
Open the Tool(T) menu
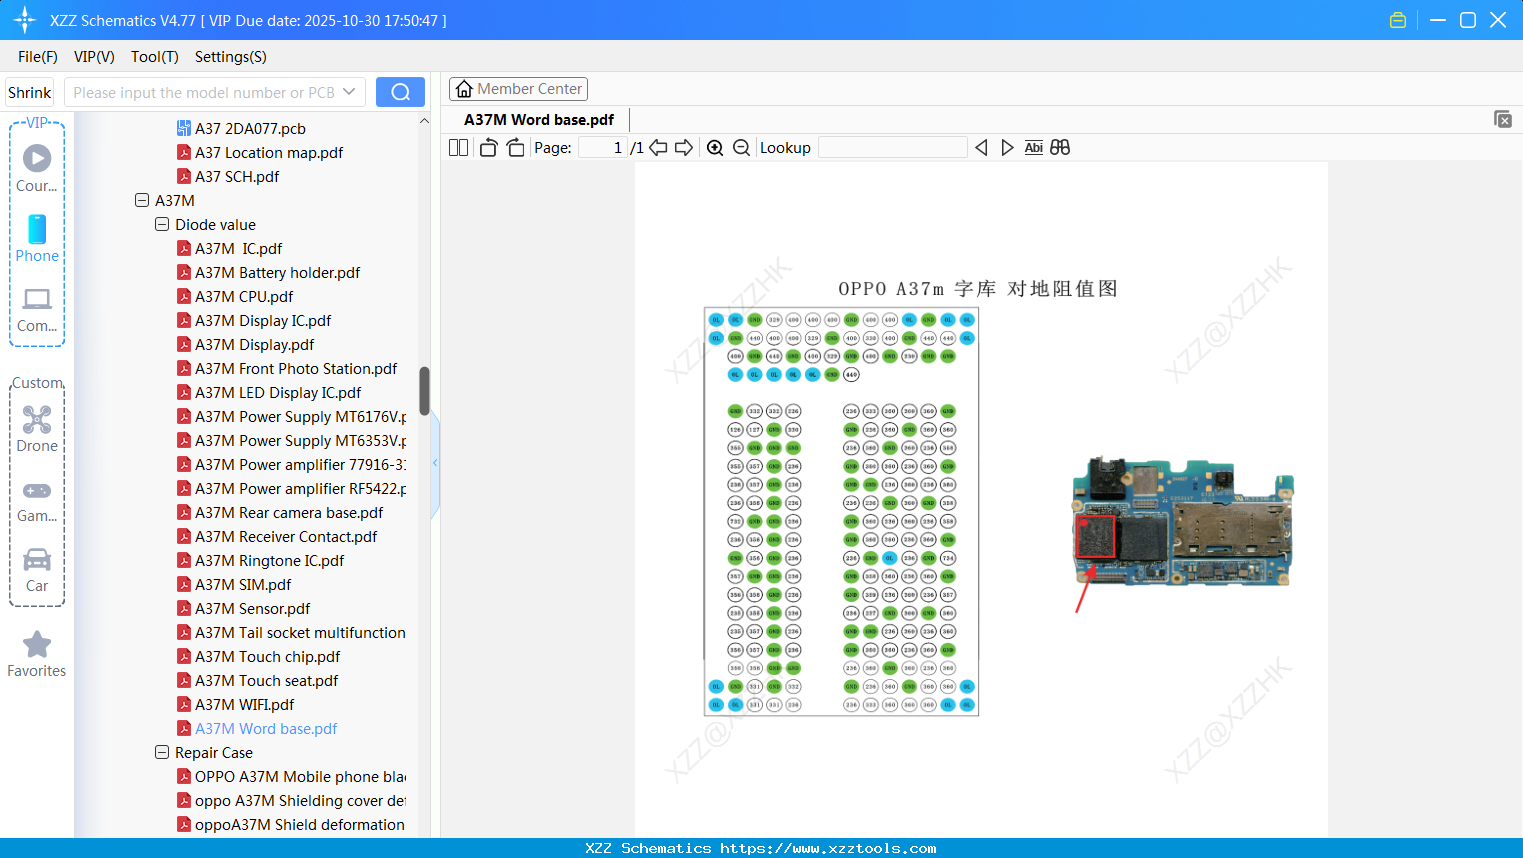pos(154,57)
